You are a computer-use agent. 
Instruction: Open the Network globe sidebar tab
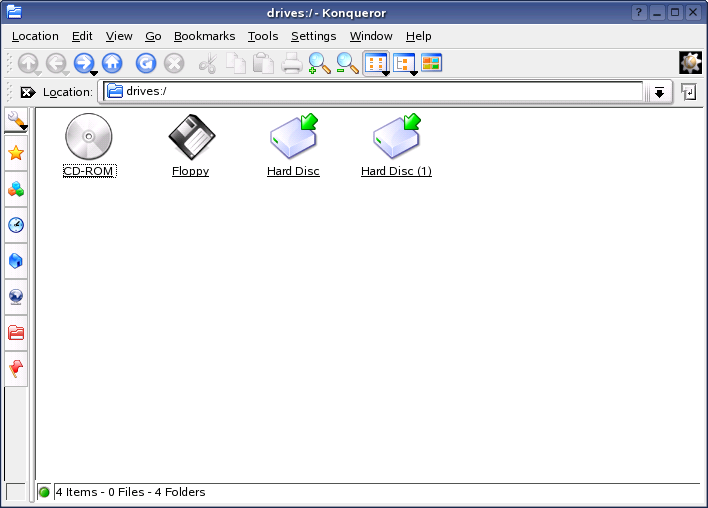[x=16, y=297]
